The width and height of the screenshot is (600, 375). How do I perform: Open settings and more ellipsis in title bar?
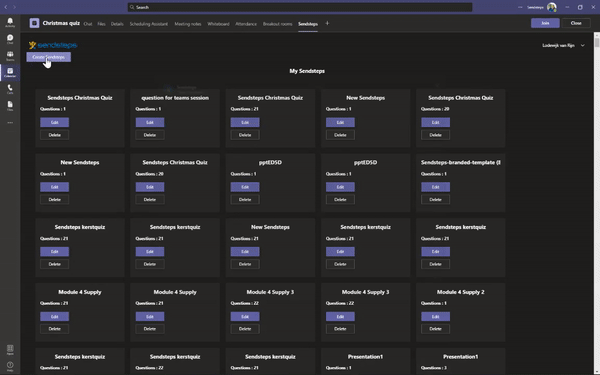tap(520, 7)
